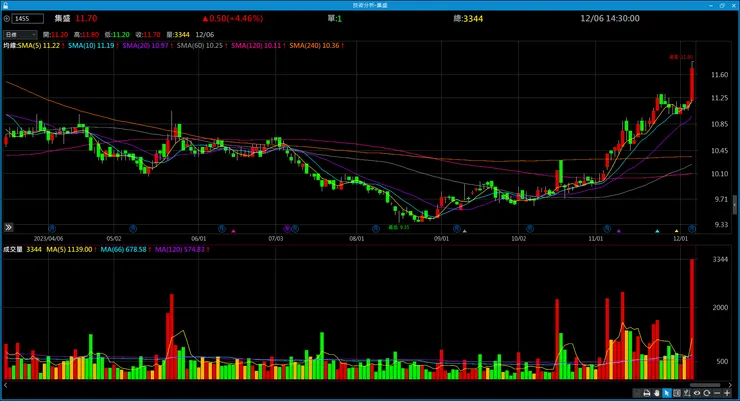Click the total volume 總:3344 text
This screenshot has width=740, height=401.
tap(468, 18)
